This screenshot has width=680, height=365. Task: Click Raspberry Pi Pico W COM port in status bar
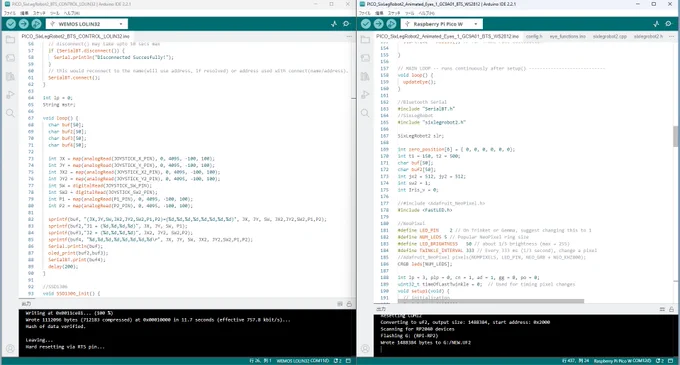(622, 361)
